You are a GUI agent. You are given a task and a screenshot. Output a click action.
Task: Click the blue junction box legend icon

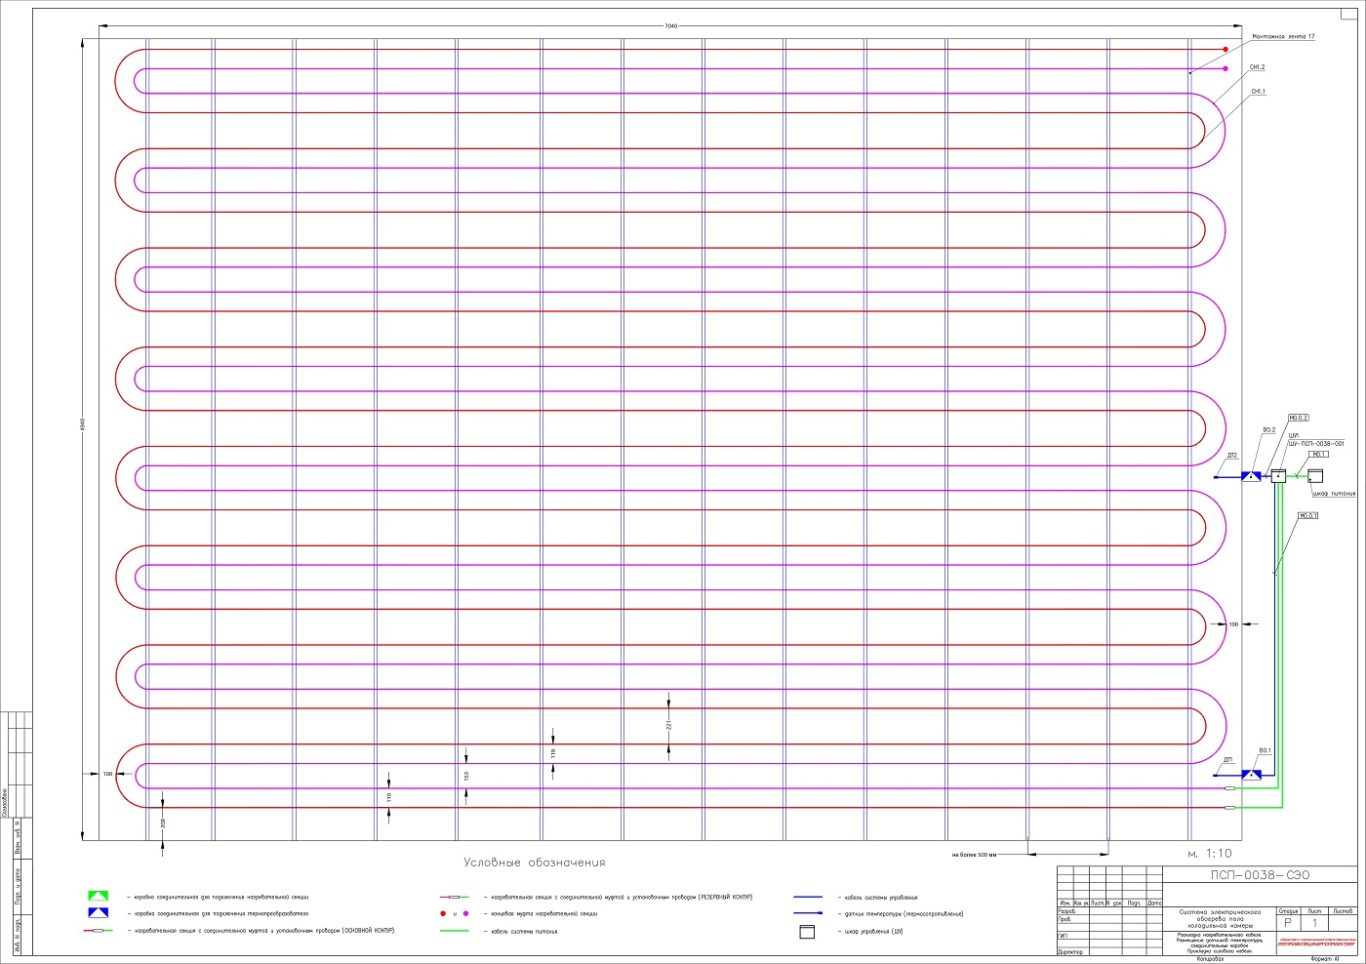click(98, 912)
